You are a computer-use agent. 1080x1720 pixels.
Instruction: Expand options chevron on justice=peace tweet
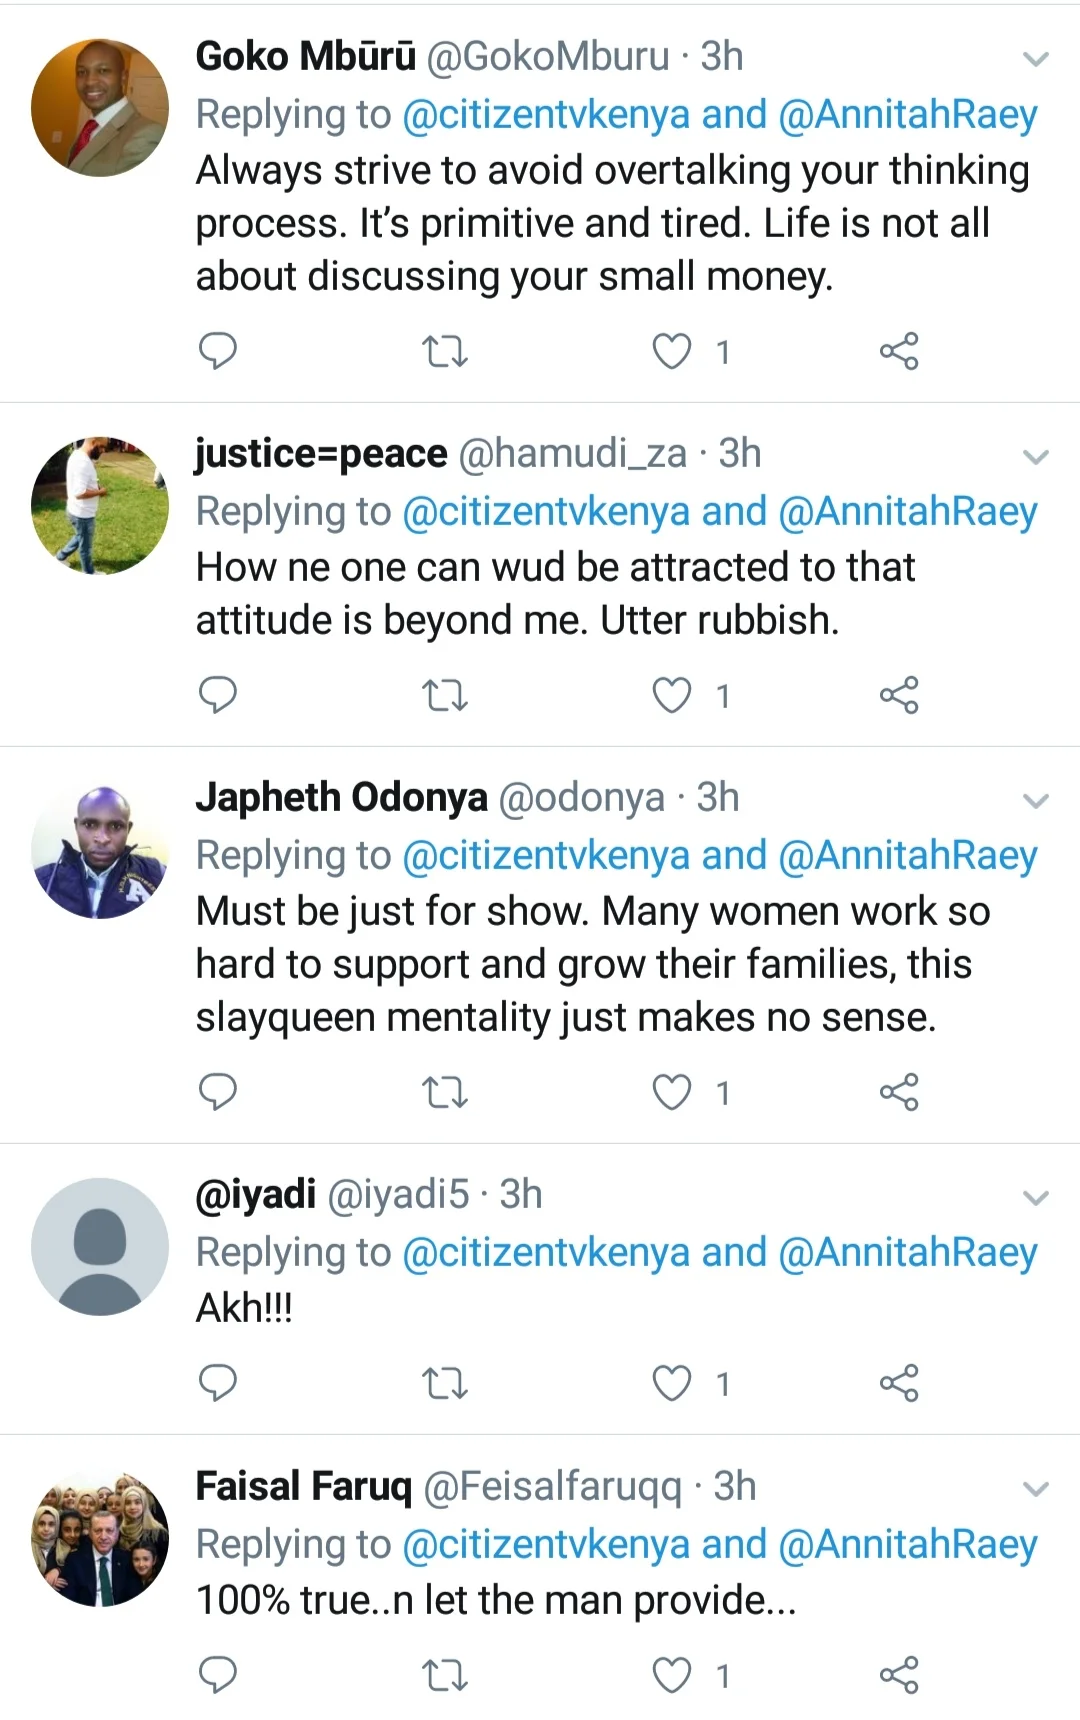point(1036,457)
